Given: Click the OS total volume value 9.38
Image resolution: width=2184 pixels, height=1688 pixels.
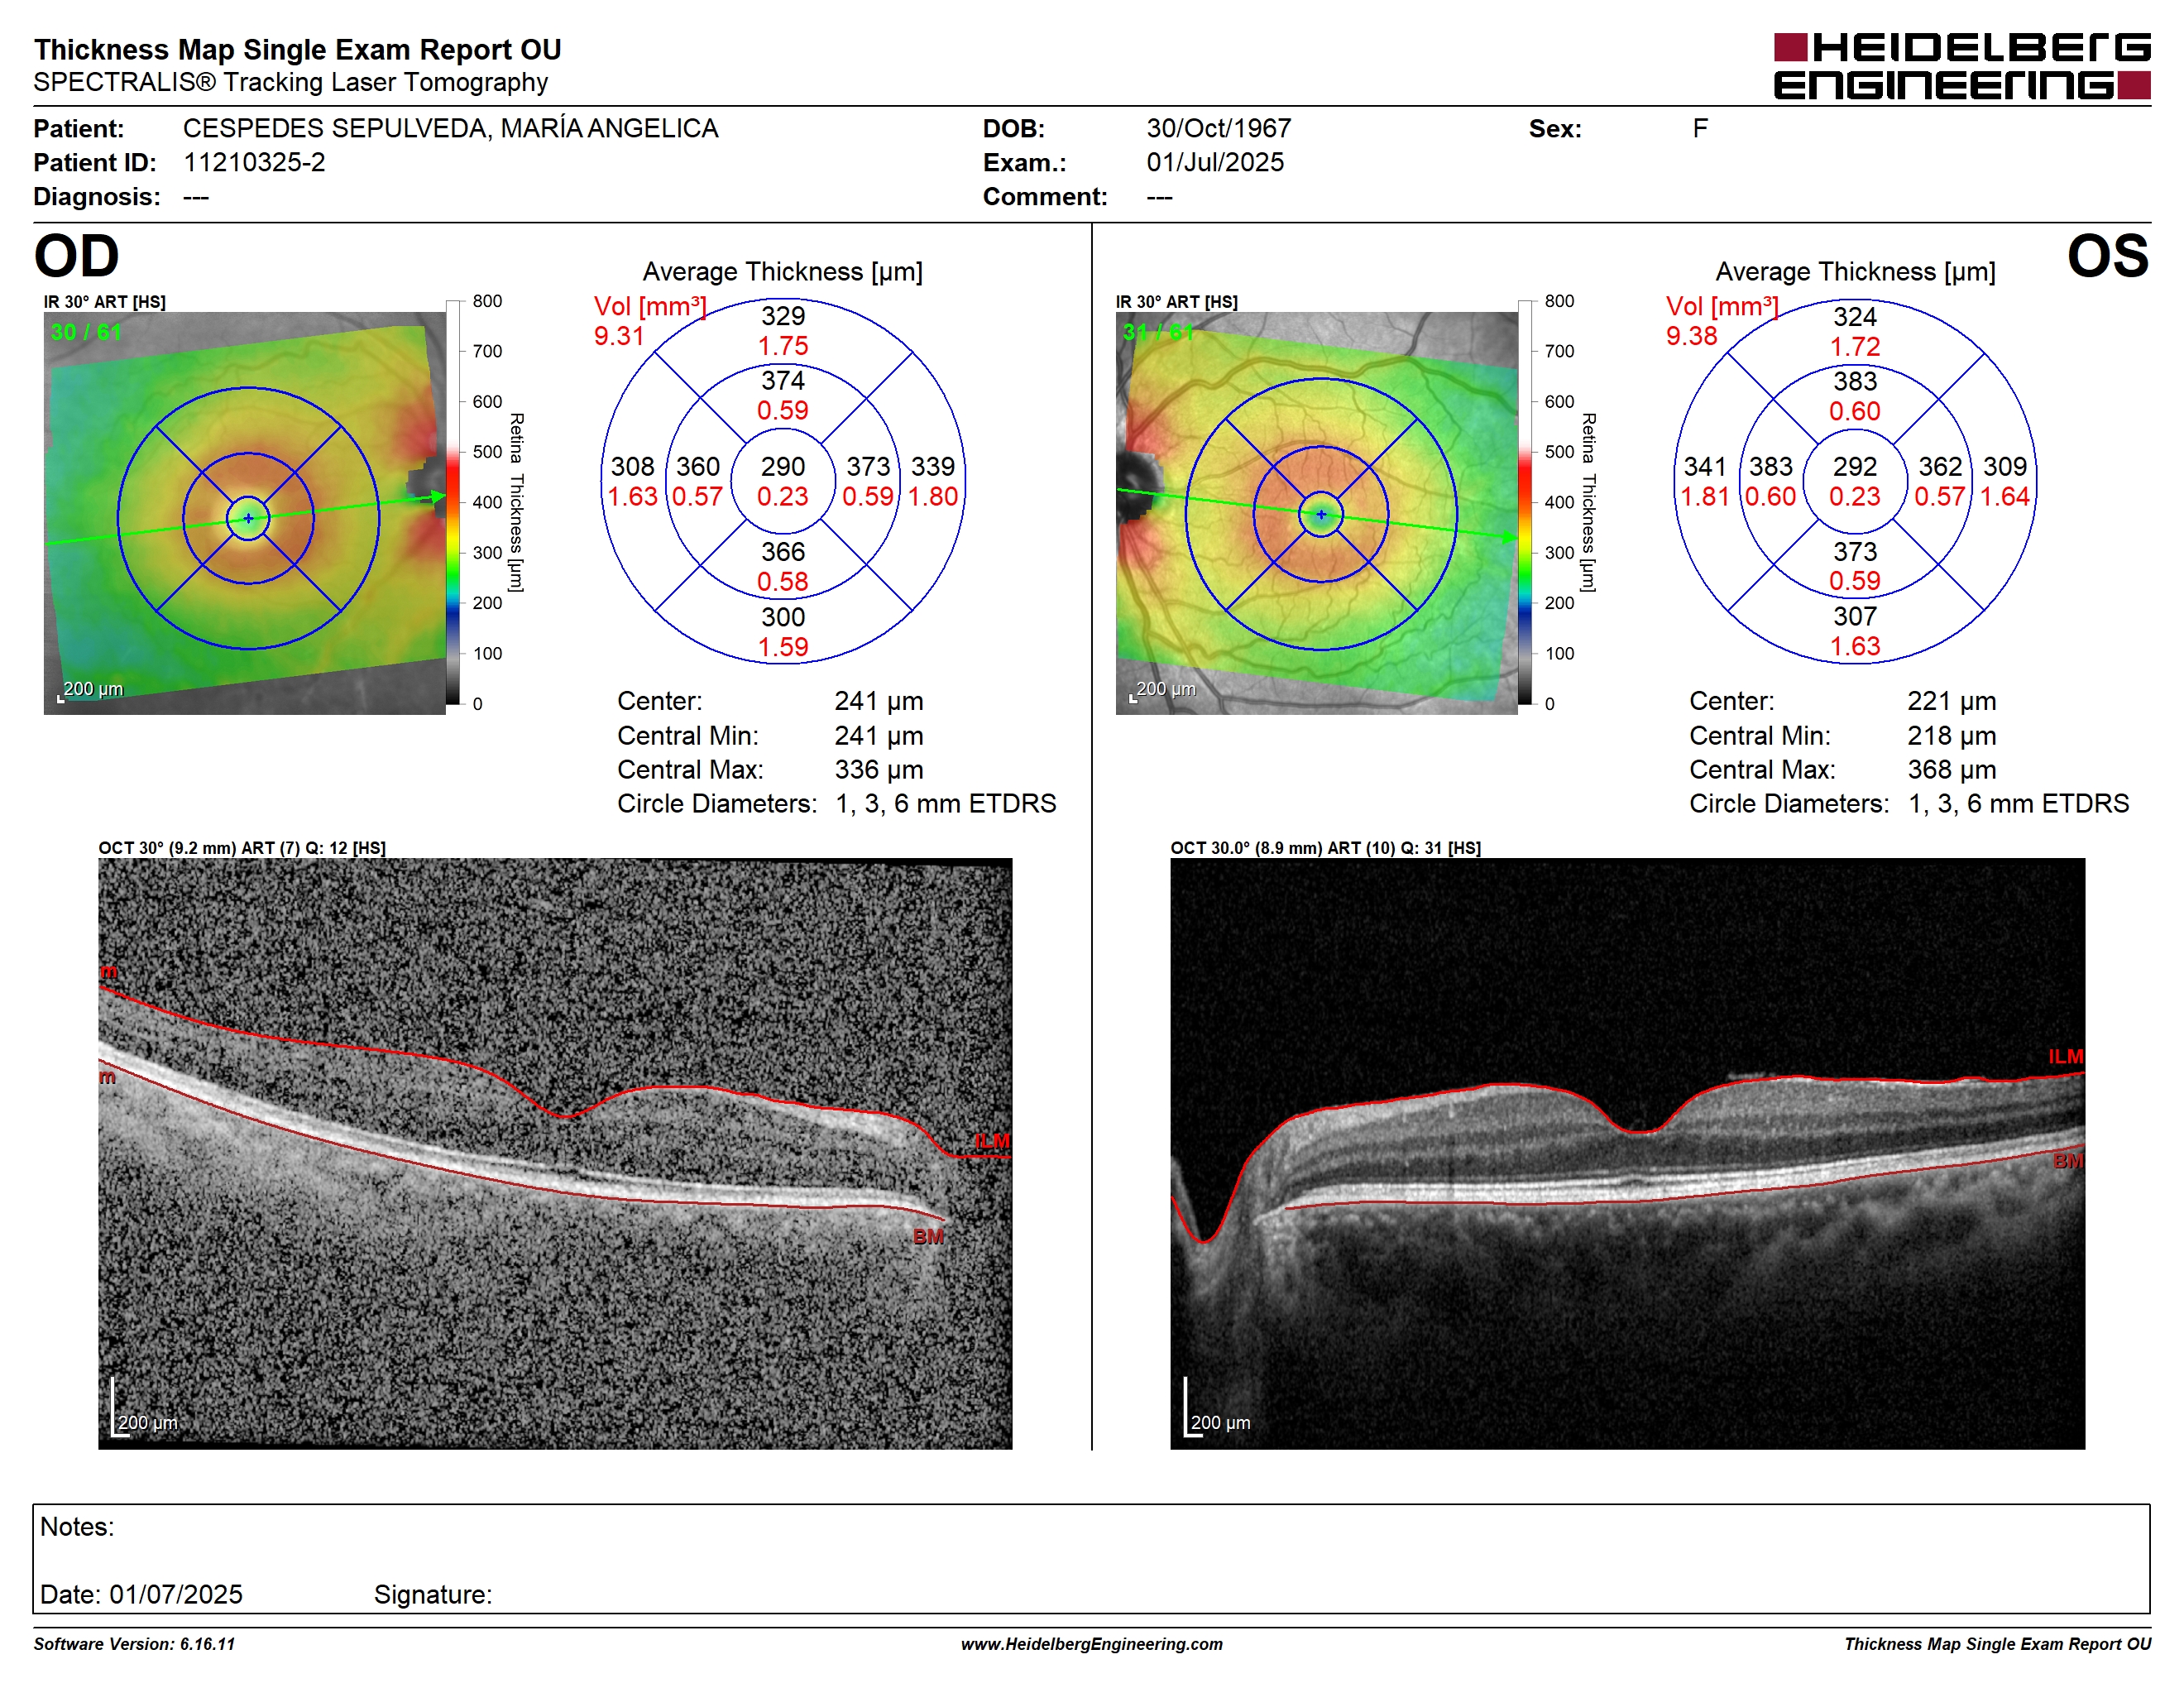Looking at the screenshot, I should 1691,336.
